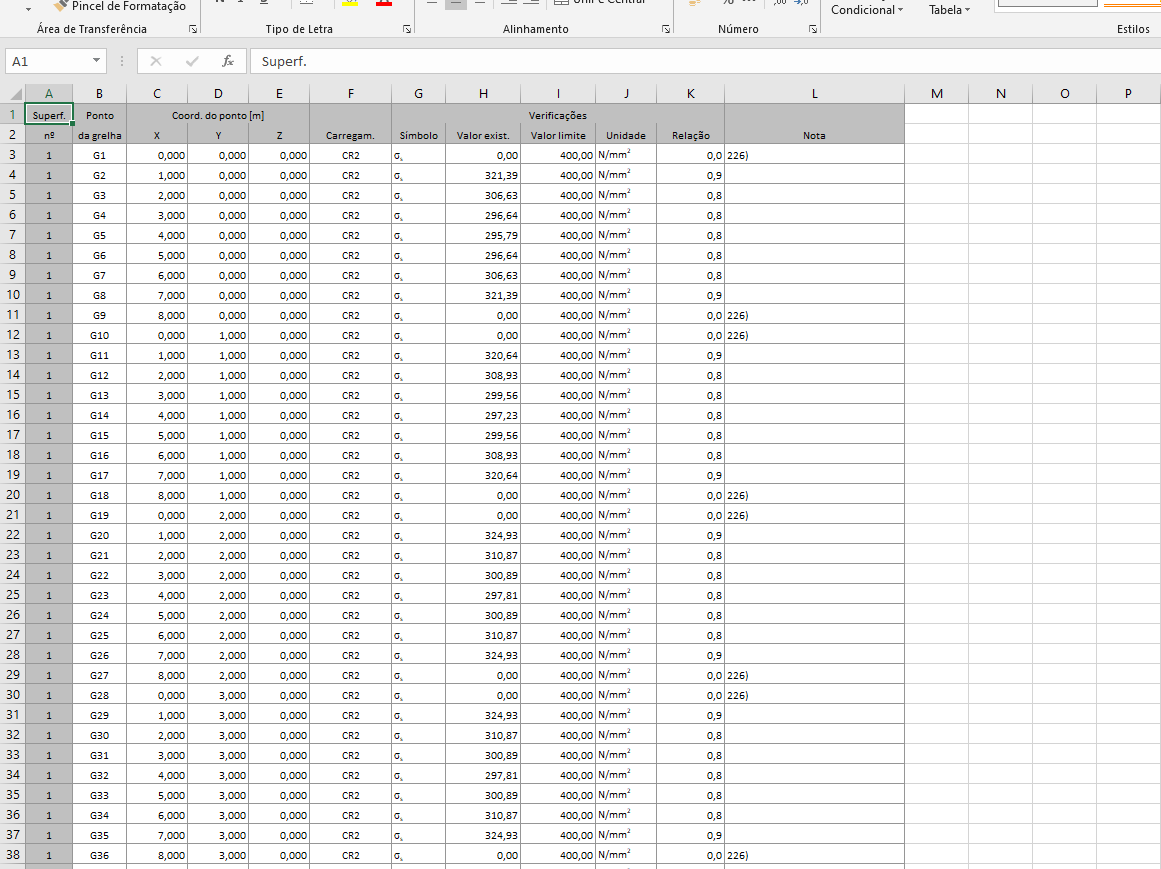Click the fx insert function icon
The height and width of the screenshot is (869, 1161).
[x=228, y=61]
